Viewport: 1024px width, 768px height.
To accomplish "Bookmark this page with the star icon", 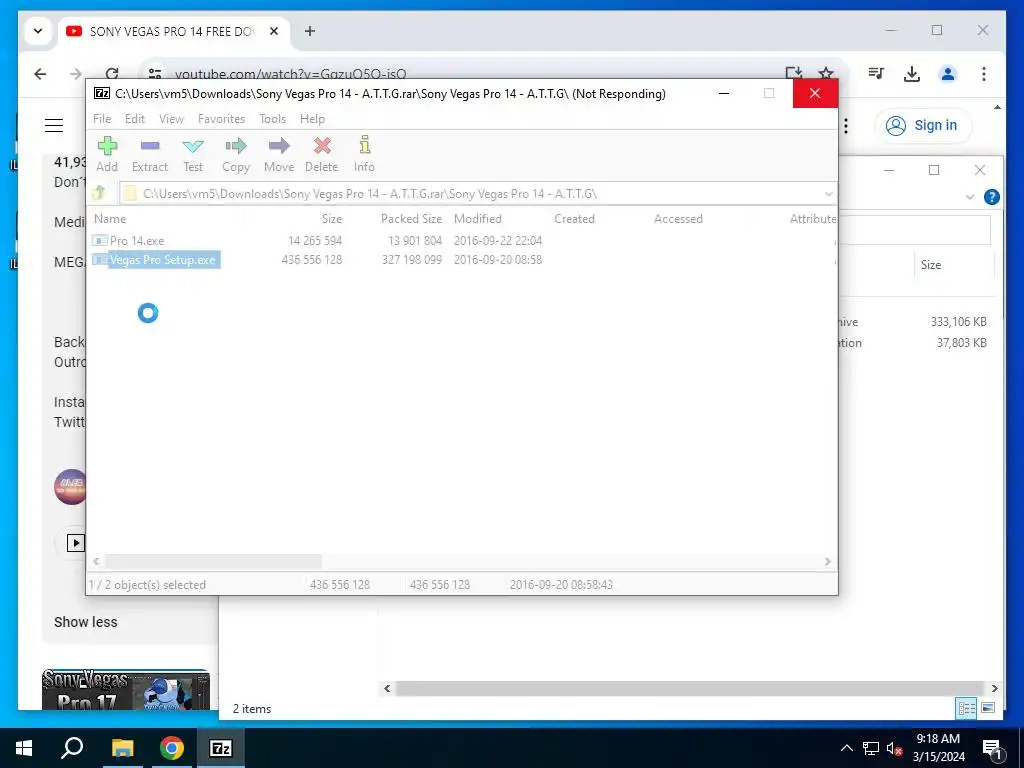I will [826, 73].
